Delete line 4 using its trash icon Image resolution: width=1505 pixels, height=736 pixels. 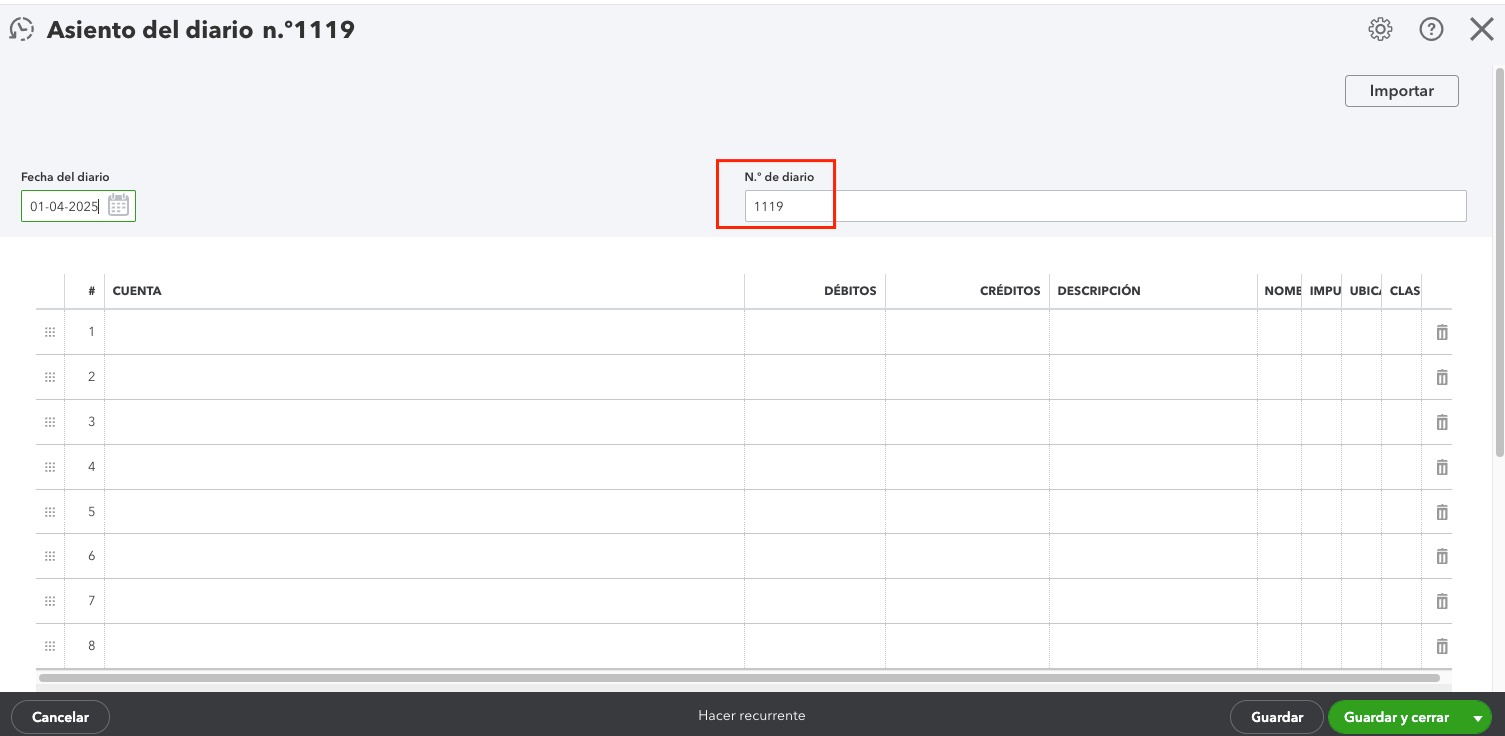1441,466
